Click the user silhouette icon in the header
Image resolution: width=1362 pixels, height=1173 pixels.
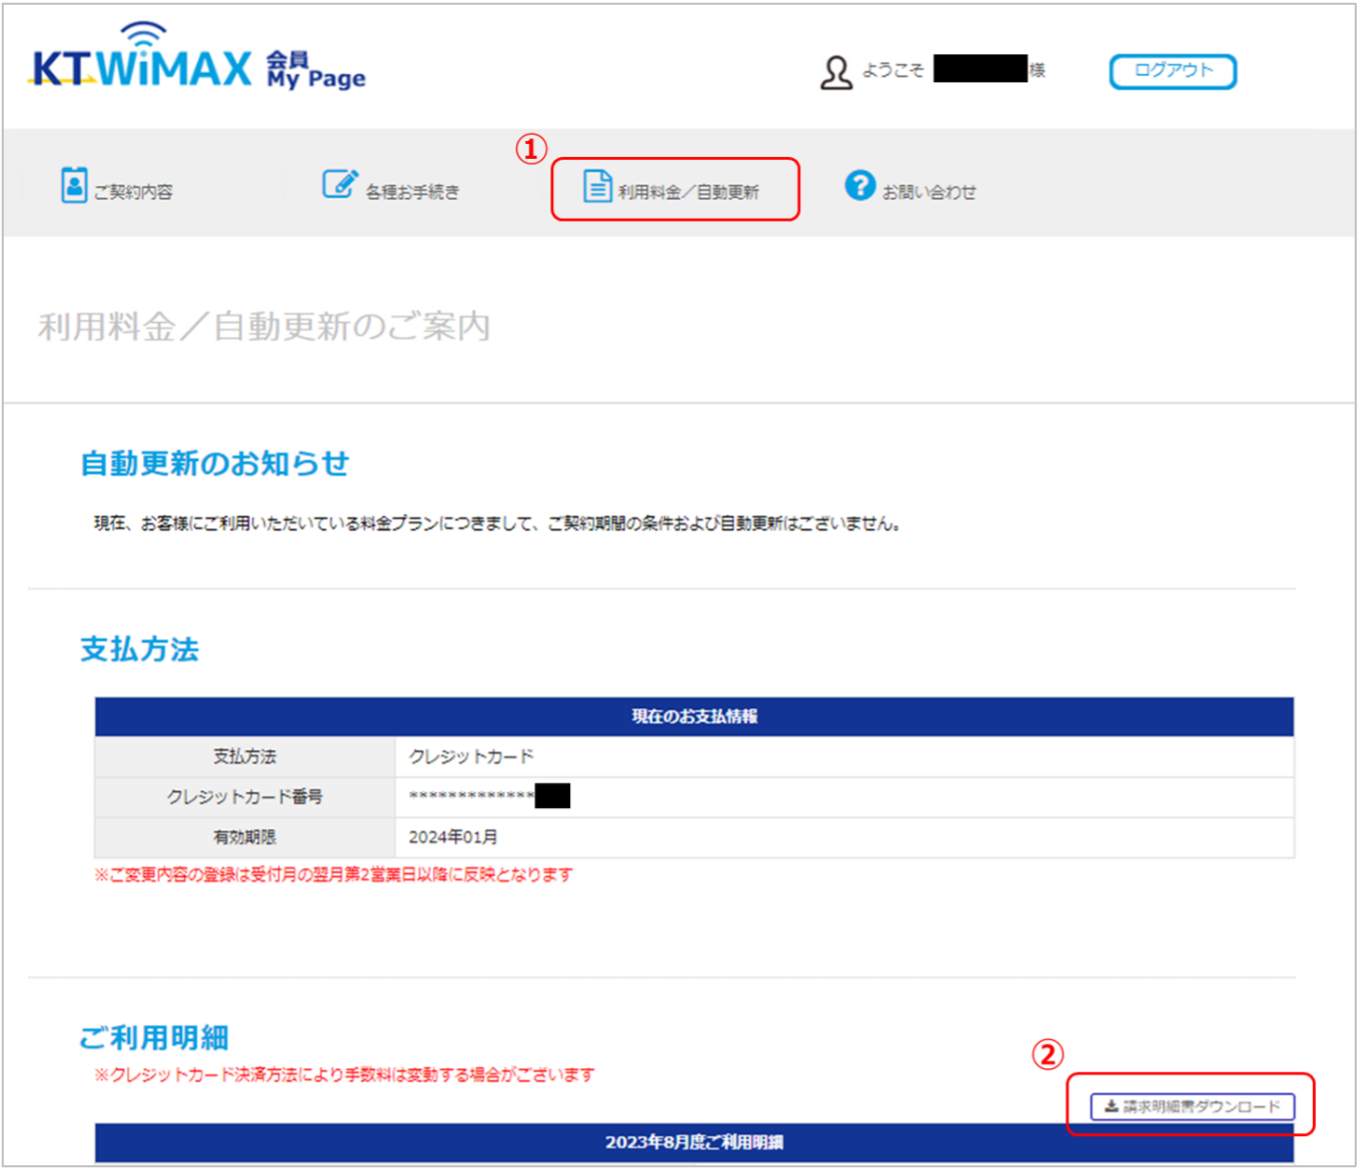pyautogui.click(x=835, y=71)
